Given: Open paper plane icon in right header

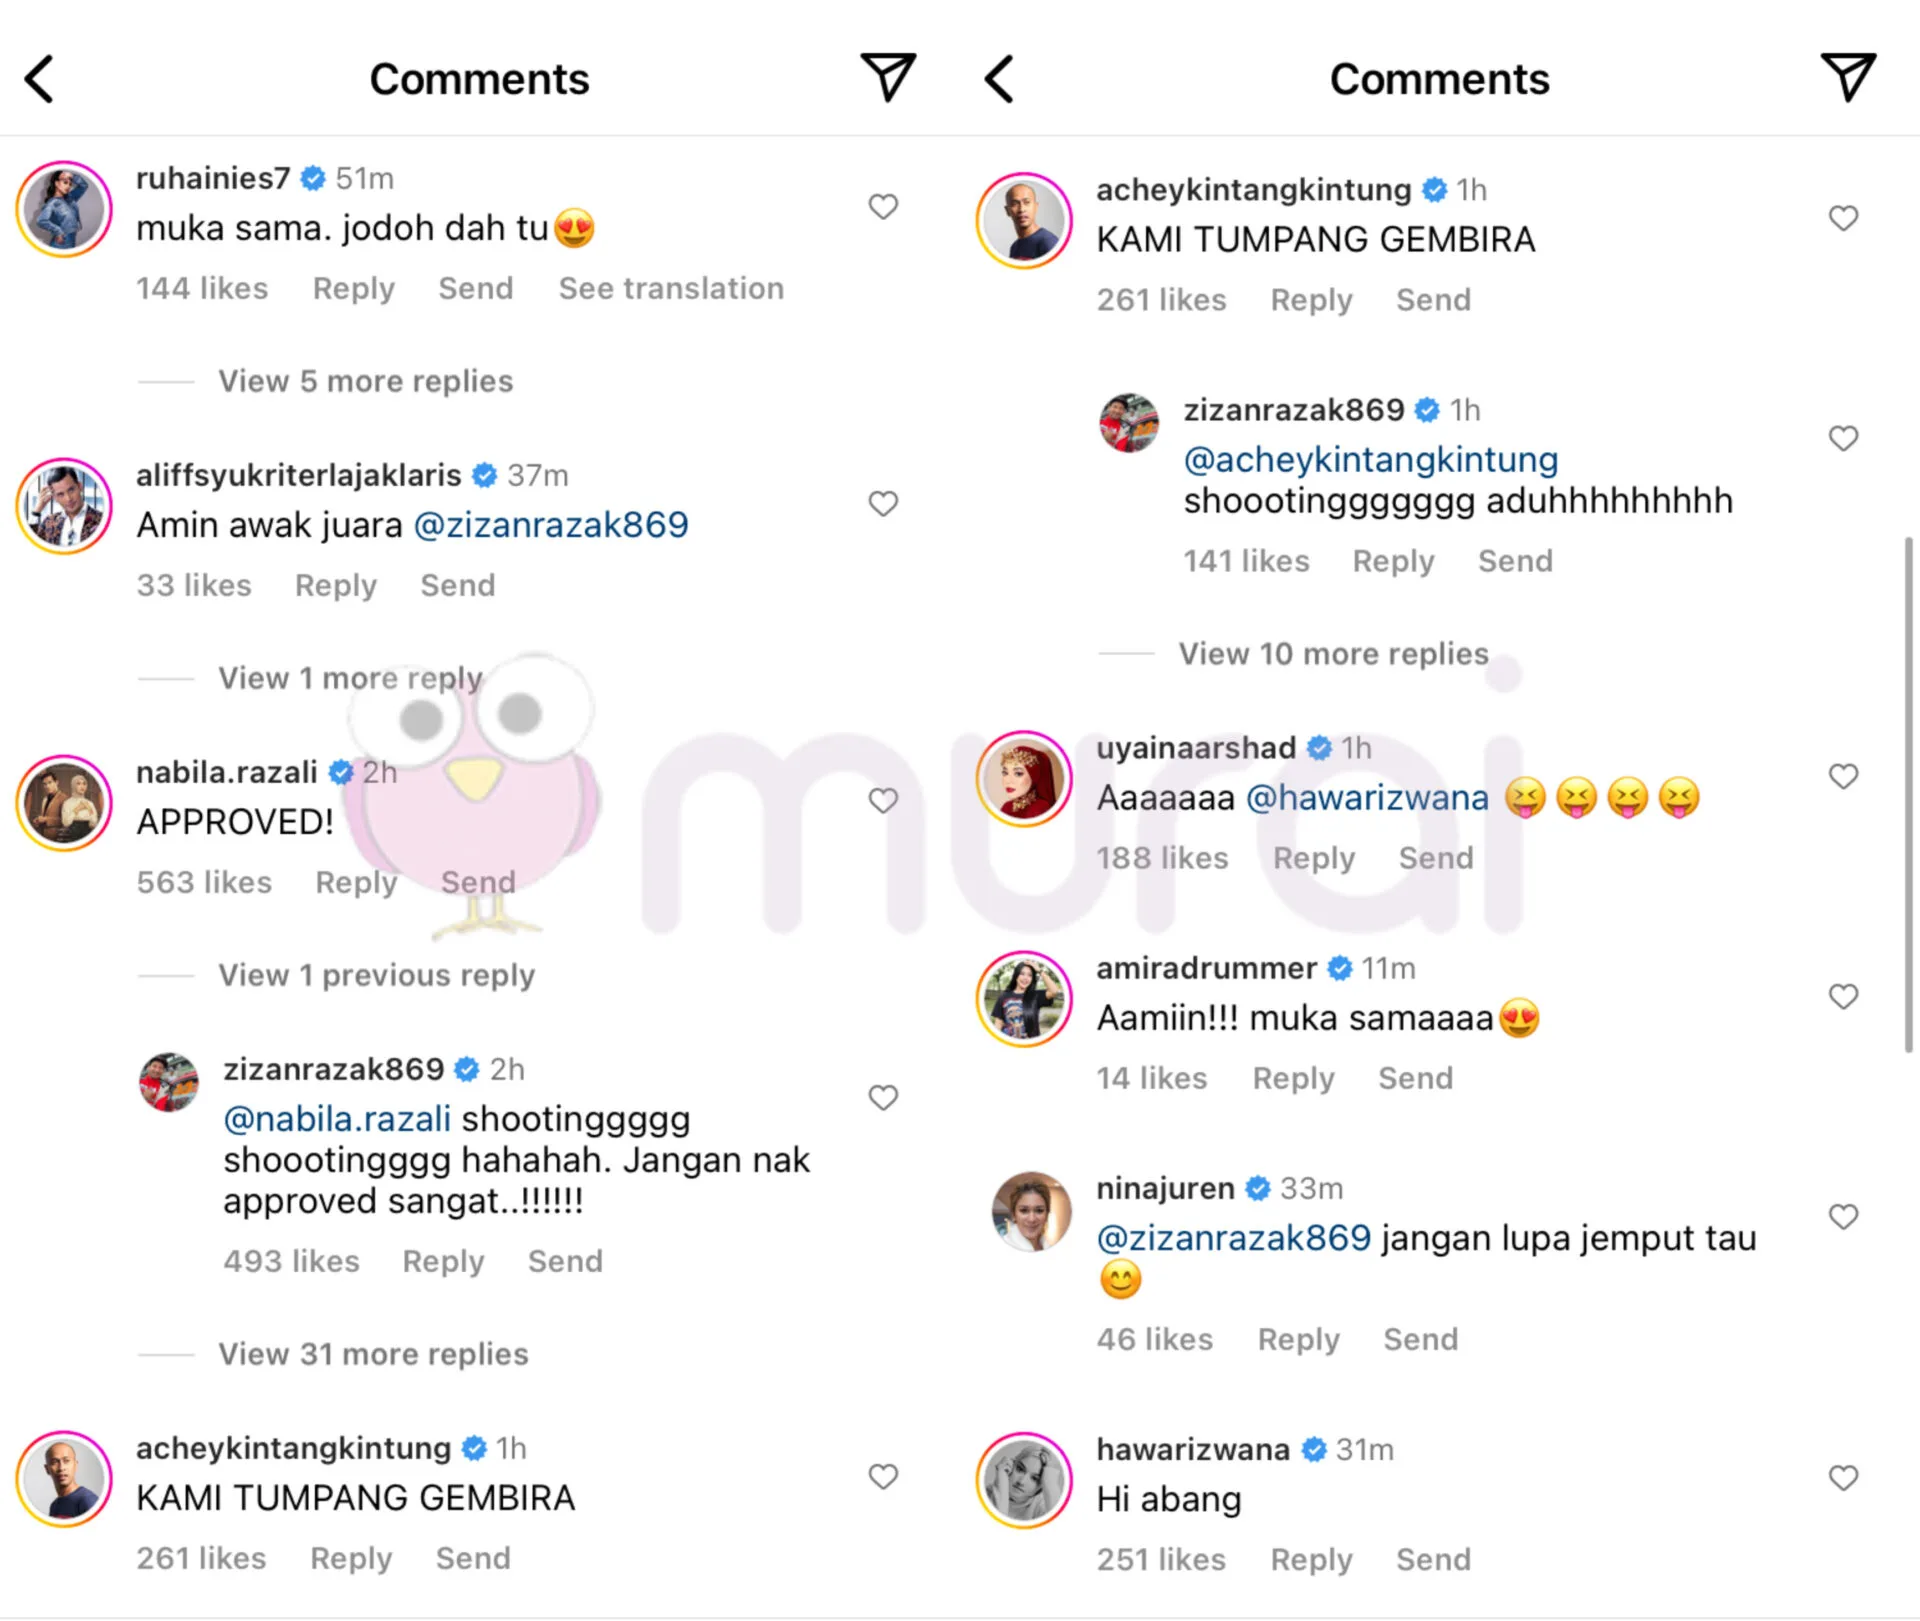Looking at the screenshot, I should coord(1848,77).
